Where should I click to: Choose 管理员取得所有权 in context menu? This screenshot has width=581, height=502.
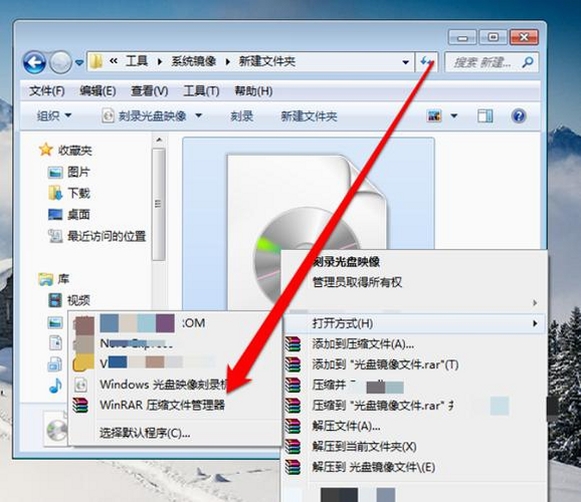[x=357, y=282]
